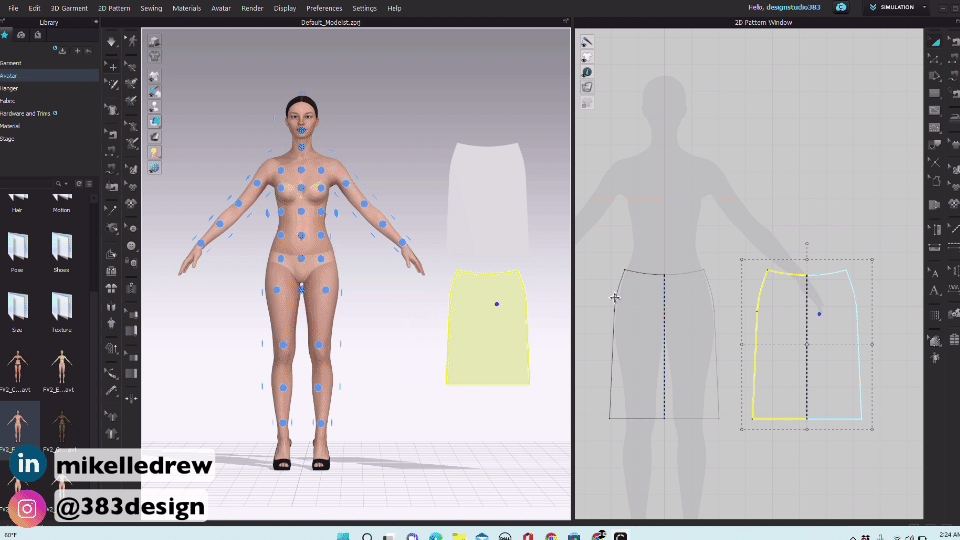Viewport: 960px width, 540px height.
Task: Click the taskbar search magnifier icon
Action: coord(367,536)
